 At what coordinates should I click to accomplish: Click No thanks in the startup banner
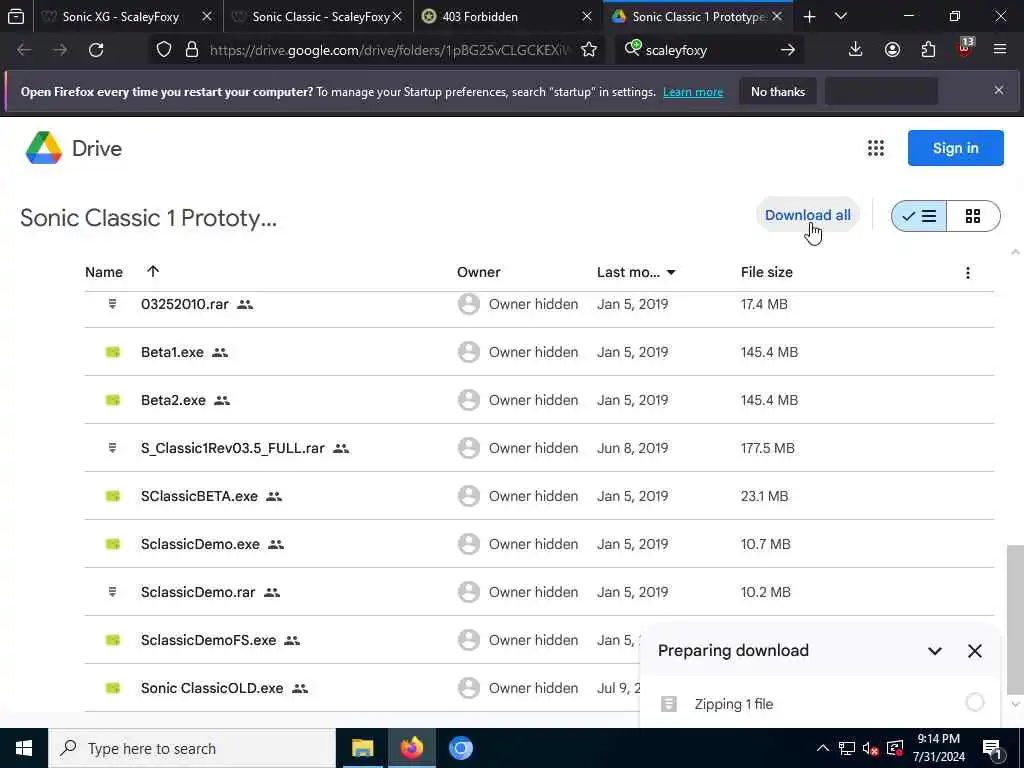coord(777,92)
